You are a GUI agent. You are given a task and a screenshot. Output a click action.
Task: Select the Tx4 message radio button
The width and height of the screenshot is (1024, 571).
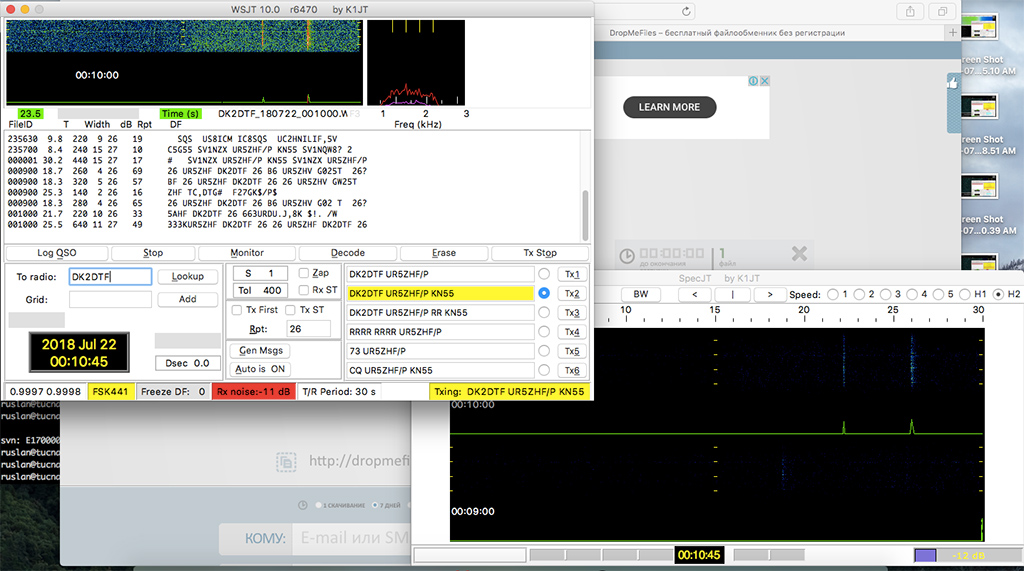click(544, 331)
